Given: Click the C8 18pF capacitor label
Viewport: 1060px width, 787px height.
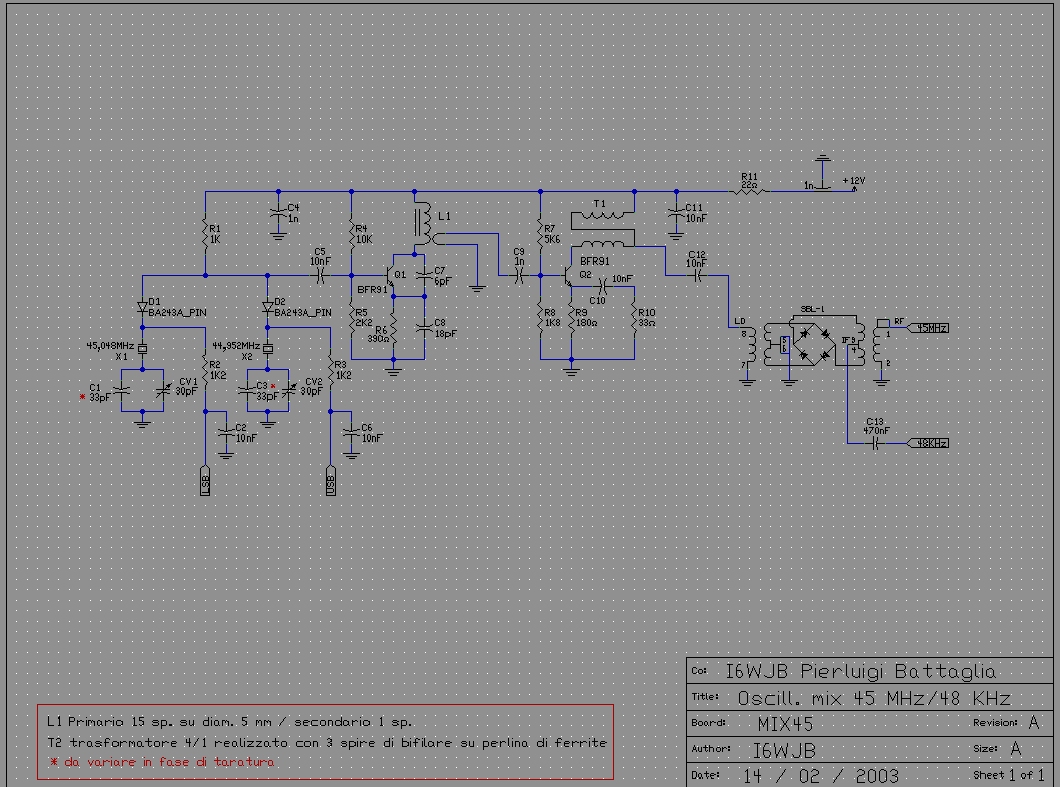Looking at the screenshot, I should point(445,329).
